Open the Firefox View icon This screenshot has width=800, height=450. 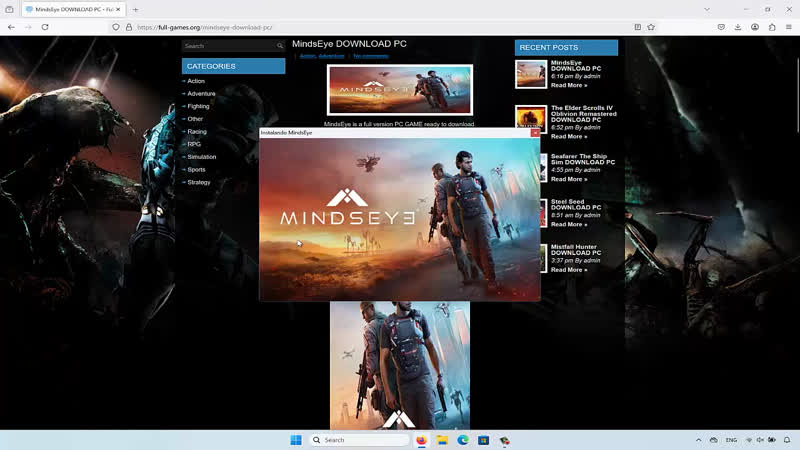pyautogui.click(x=9, y=9)
